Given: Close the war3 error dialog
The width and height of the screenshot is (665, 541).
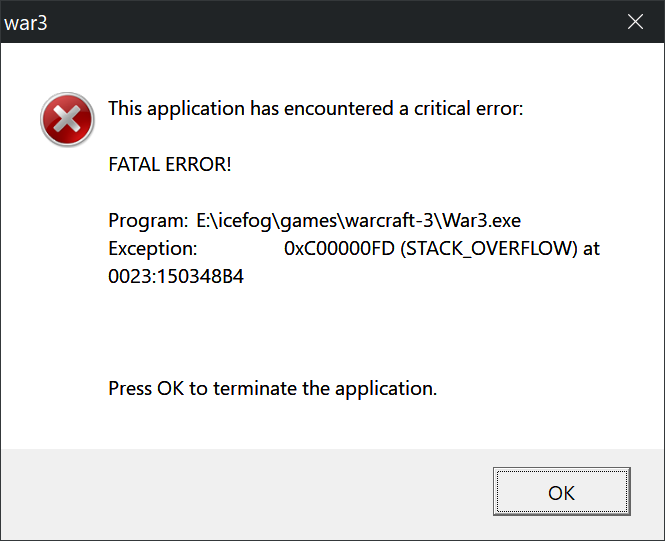Looking at the screenshot, I should coord(634,21).
